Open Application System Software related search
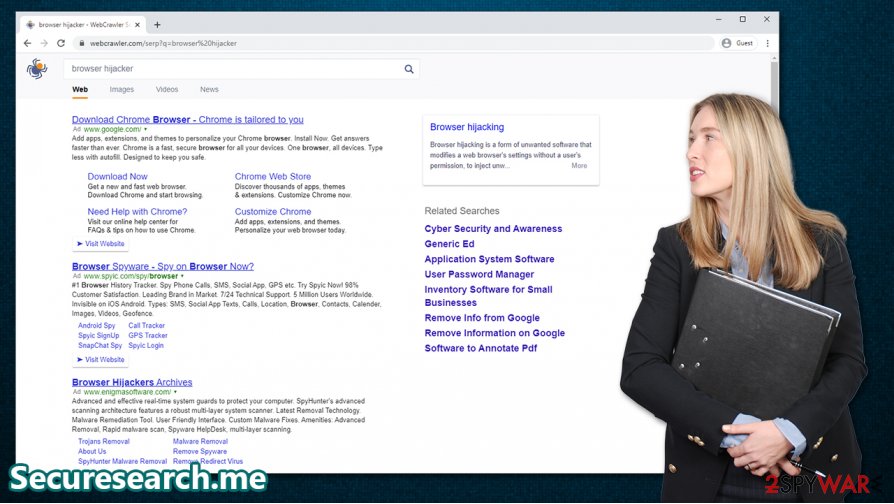Image resolution: width=894 pixels, height=504 pixels. click(x=489, y=259)
